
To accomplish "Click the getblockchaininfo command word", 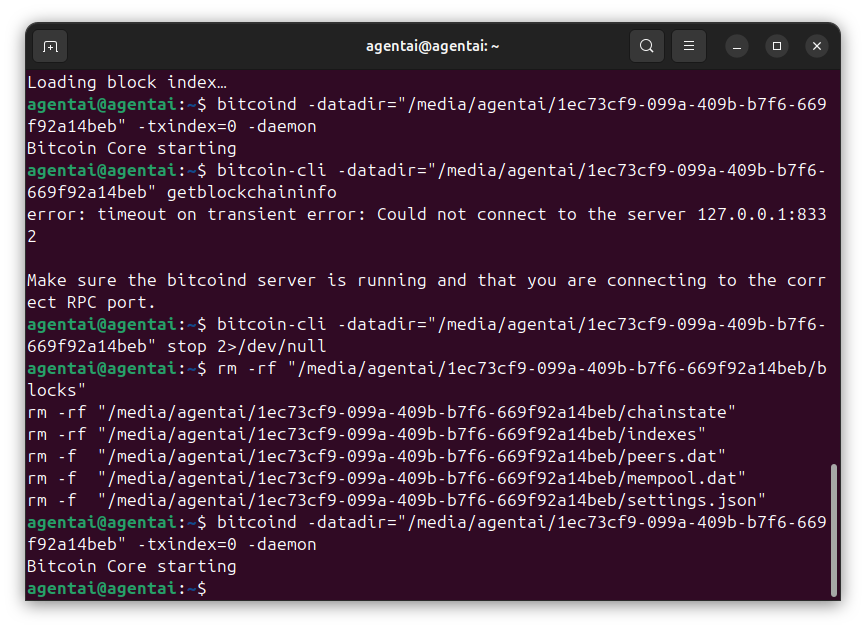I will point(252,192).
